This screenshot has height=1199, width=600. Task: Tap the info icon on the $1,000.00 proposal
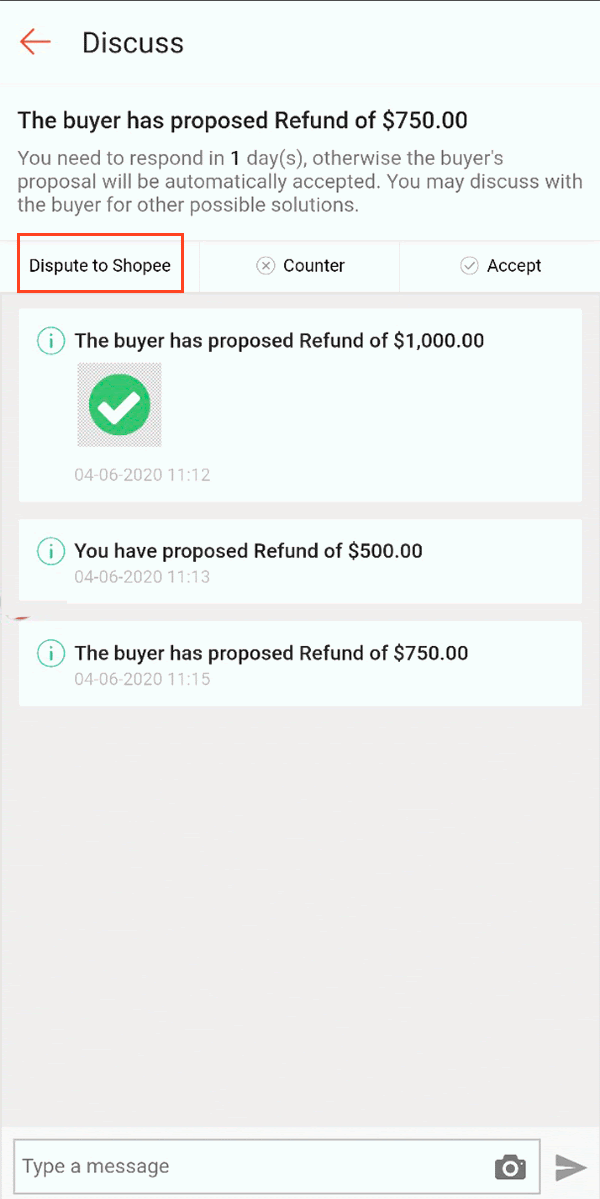pos(51,341)
